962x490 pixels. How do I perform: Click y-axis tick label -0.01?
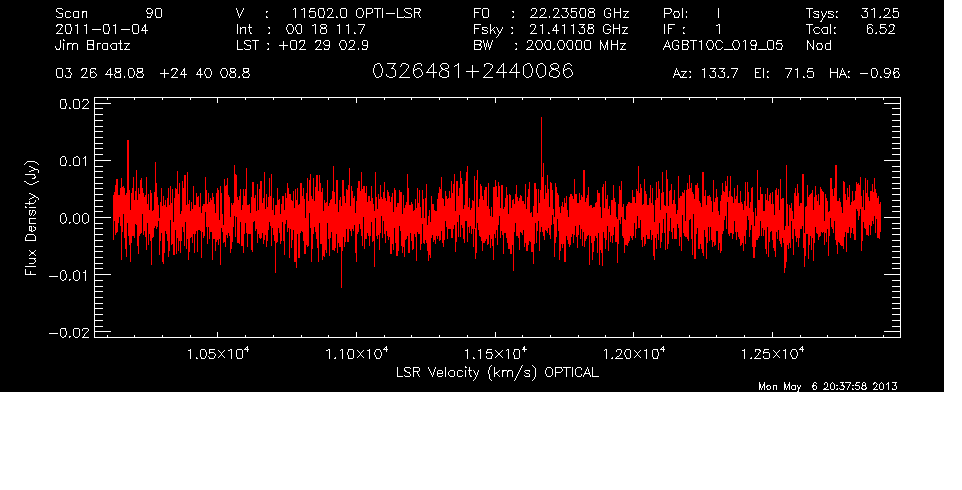tap(68, 275)
